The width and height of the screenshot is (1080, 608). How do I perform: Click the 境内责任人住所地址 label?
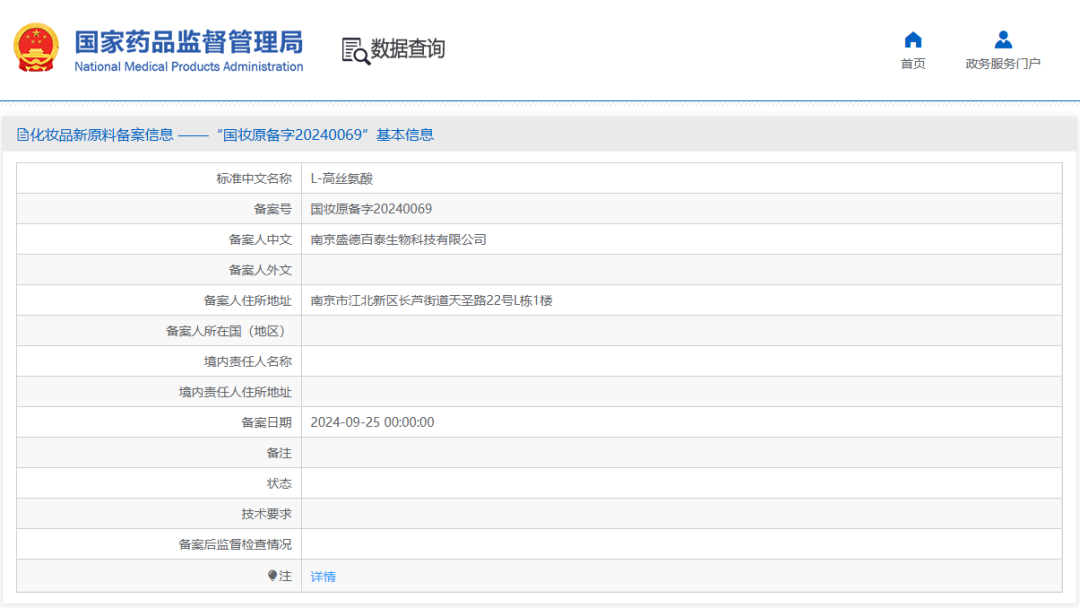pyautogui.click(x=235, y=392)
